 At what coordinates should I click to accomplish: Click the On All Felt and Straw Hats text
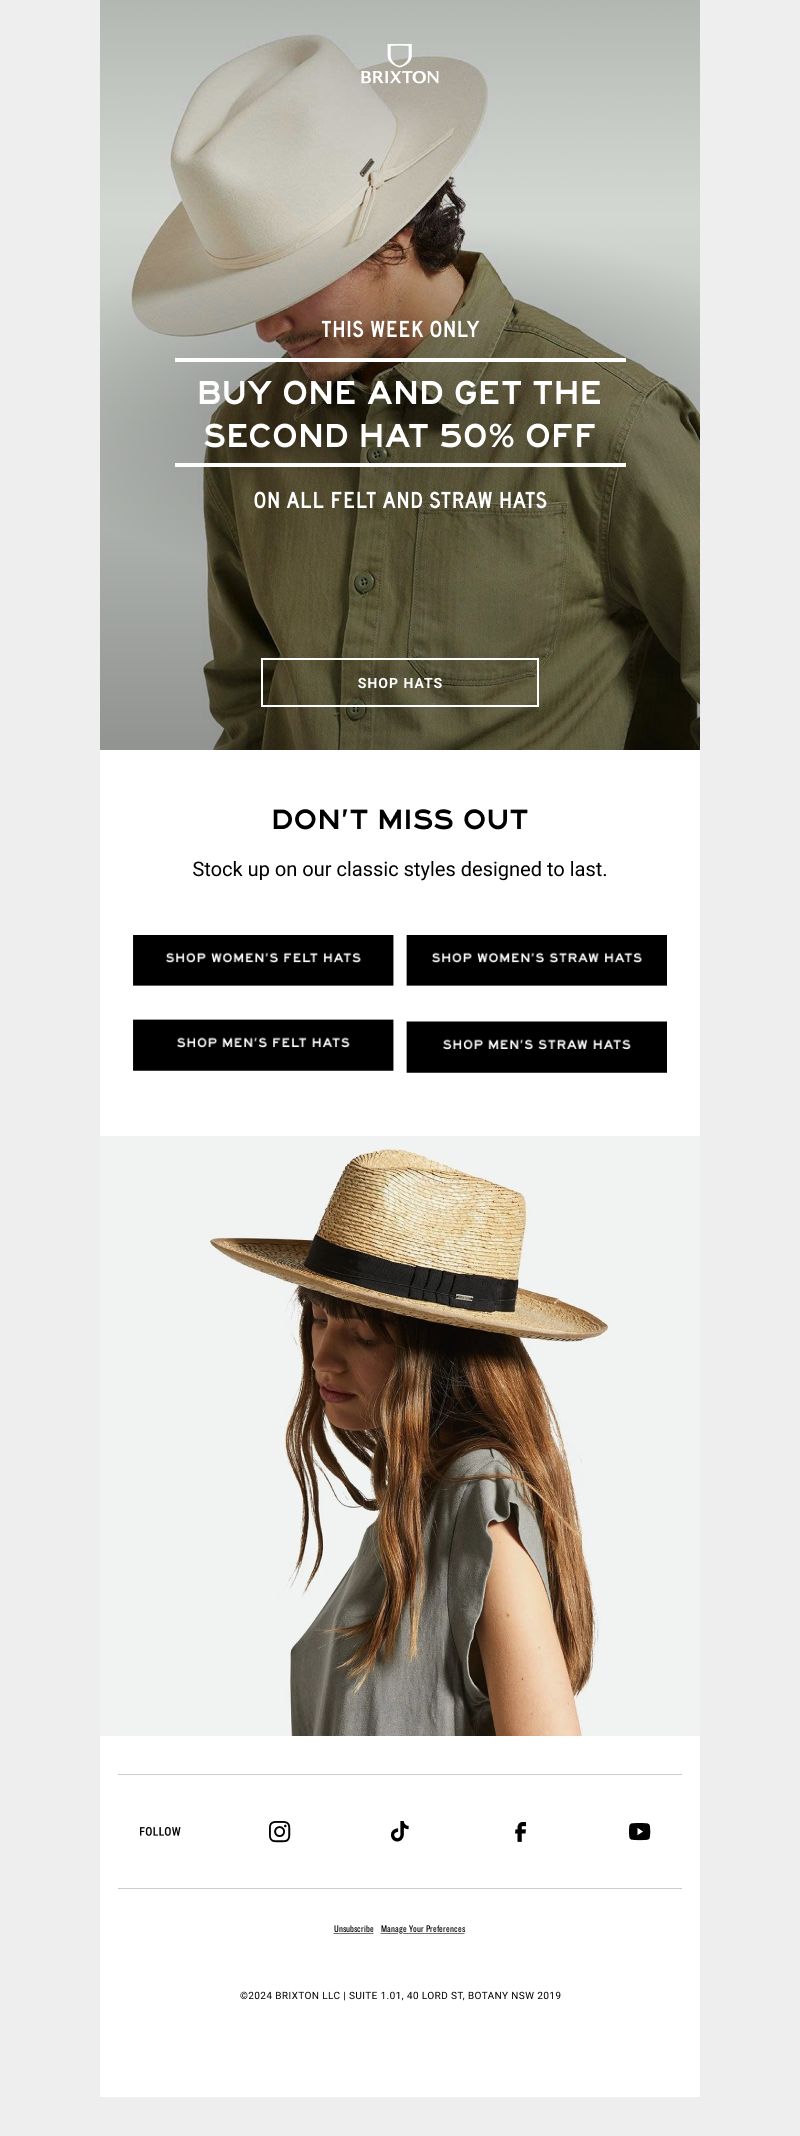coord(400,500)
